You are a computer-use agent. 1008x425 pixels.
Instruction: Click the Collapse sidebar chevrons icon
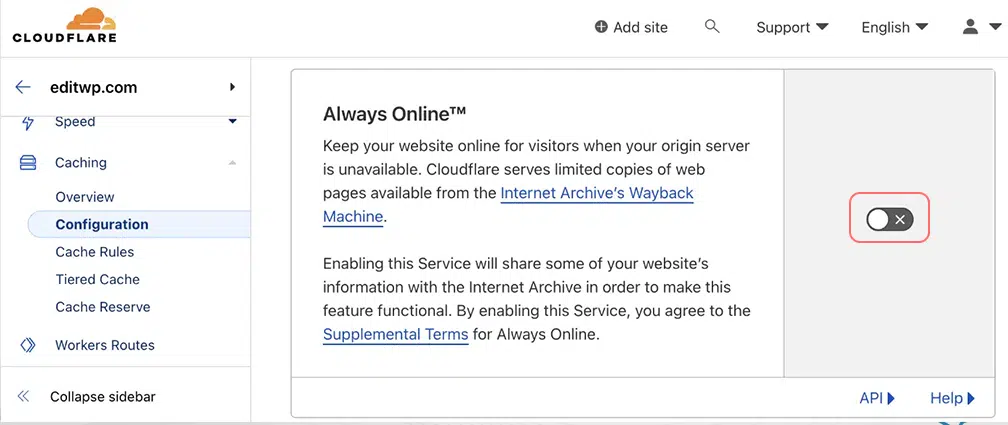(23, 397)
